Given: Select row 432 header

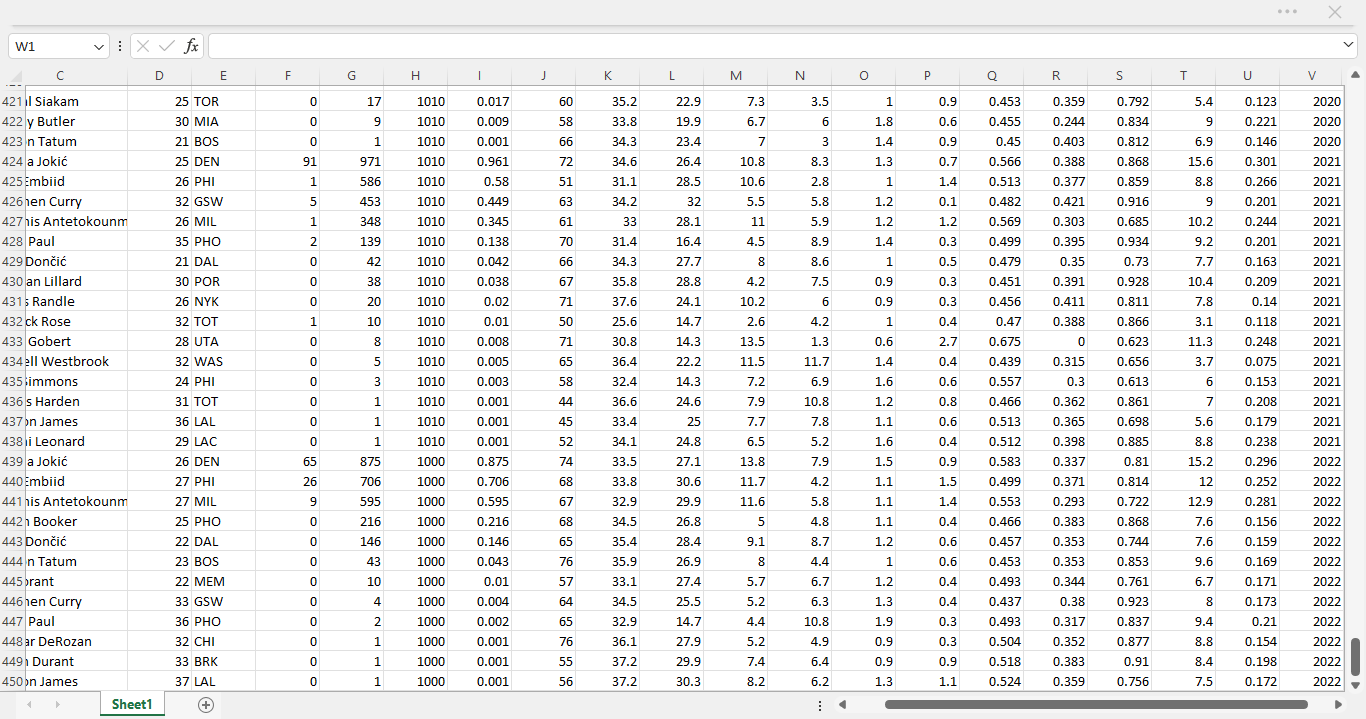Looking at the screenshot, I should point(12,321).
